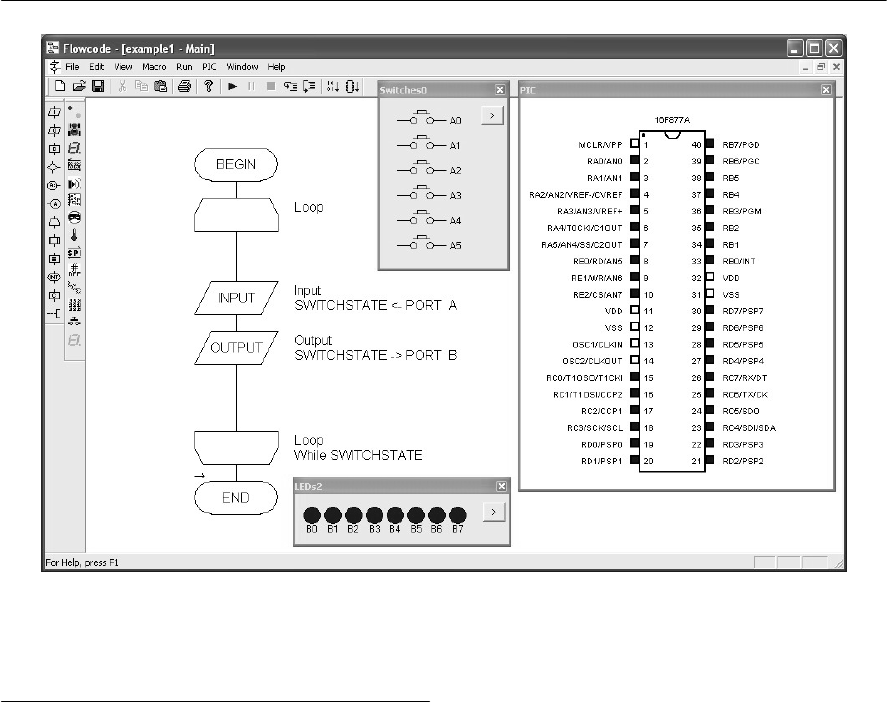The width and height of the screenshot is (887, 702).
Task: Open the Run menu
Action: (184, 67)
